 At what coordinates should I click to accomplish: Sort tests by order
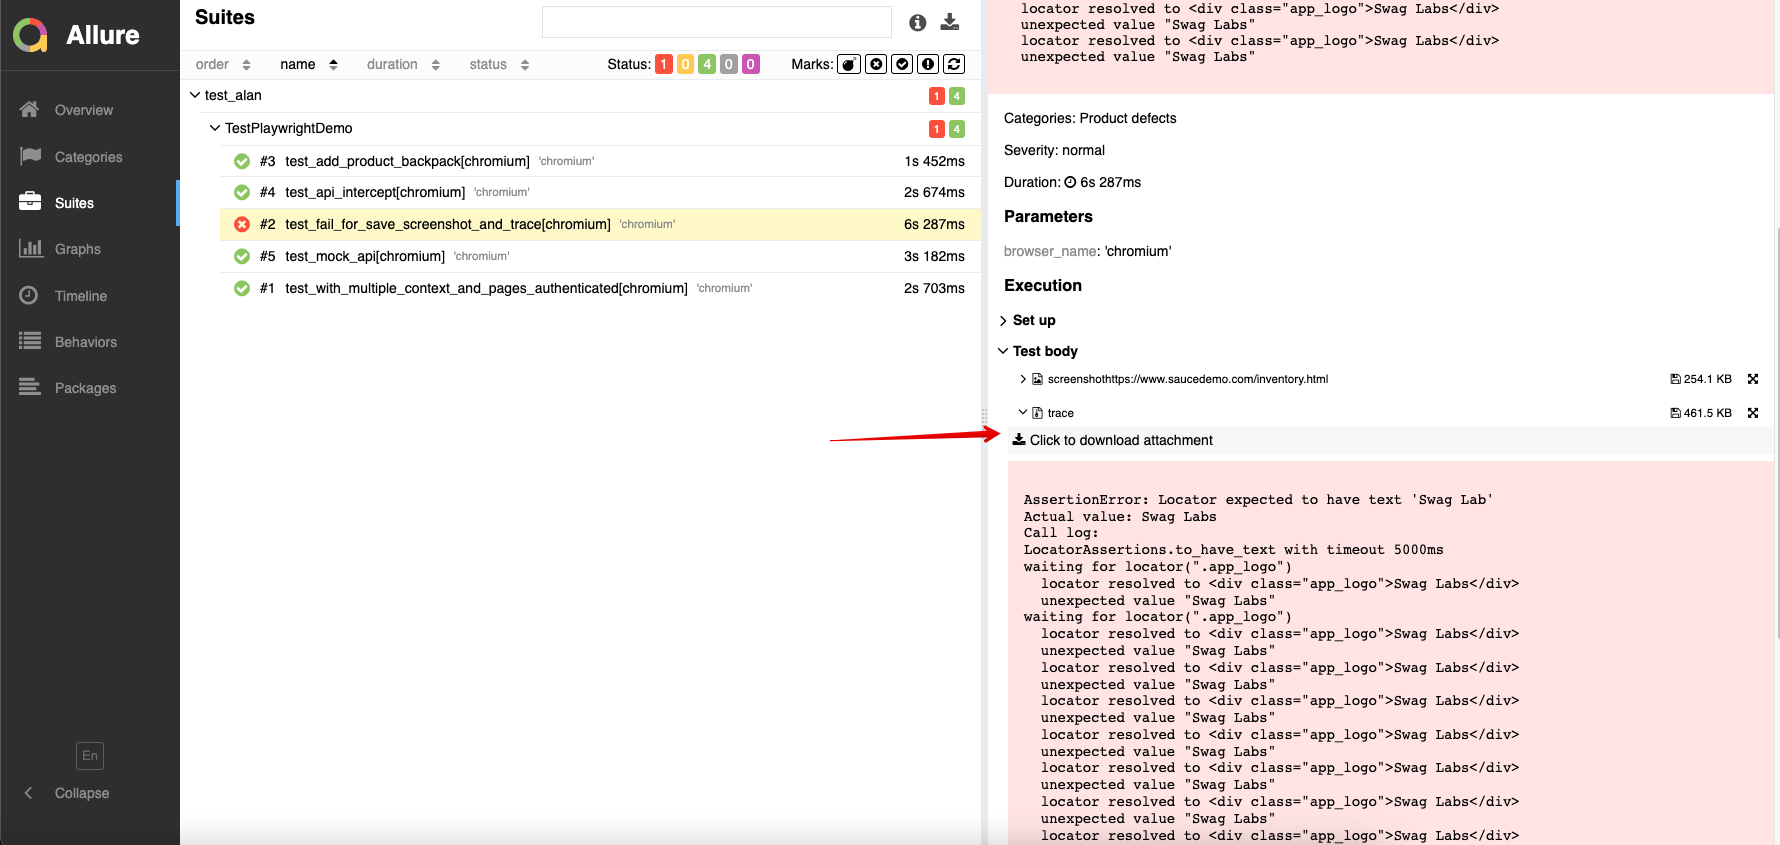223,64
